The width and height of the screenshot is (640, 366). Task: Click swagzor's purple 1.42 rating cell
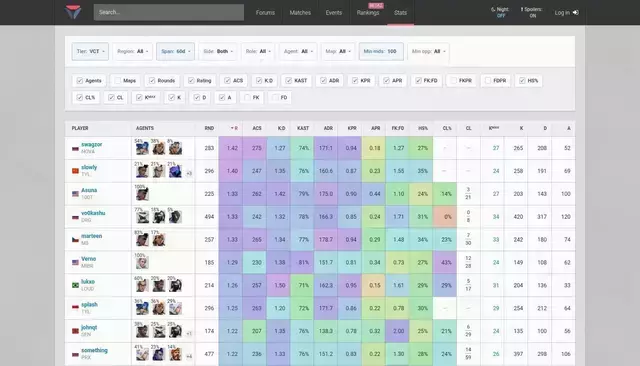[231, 148]
